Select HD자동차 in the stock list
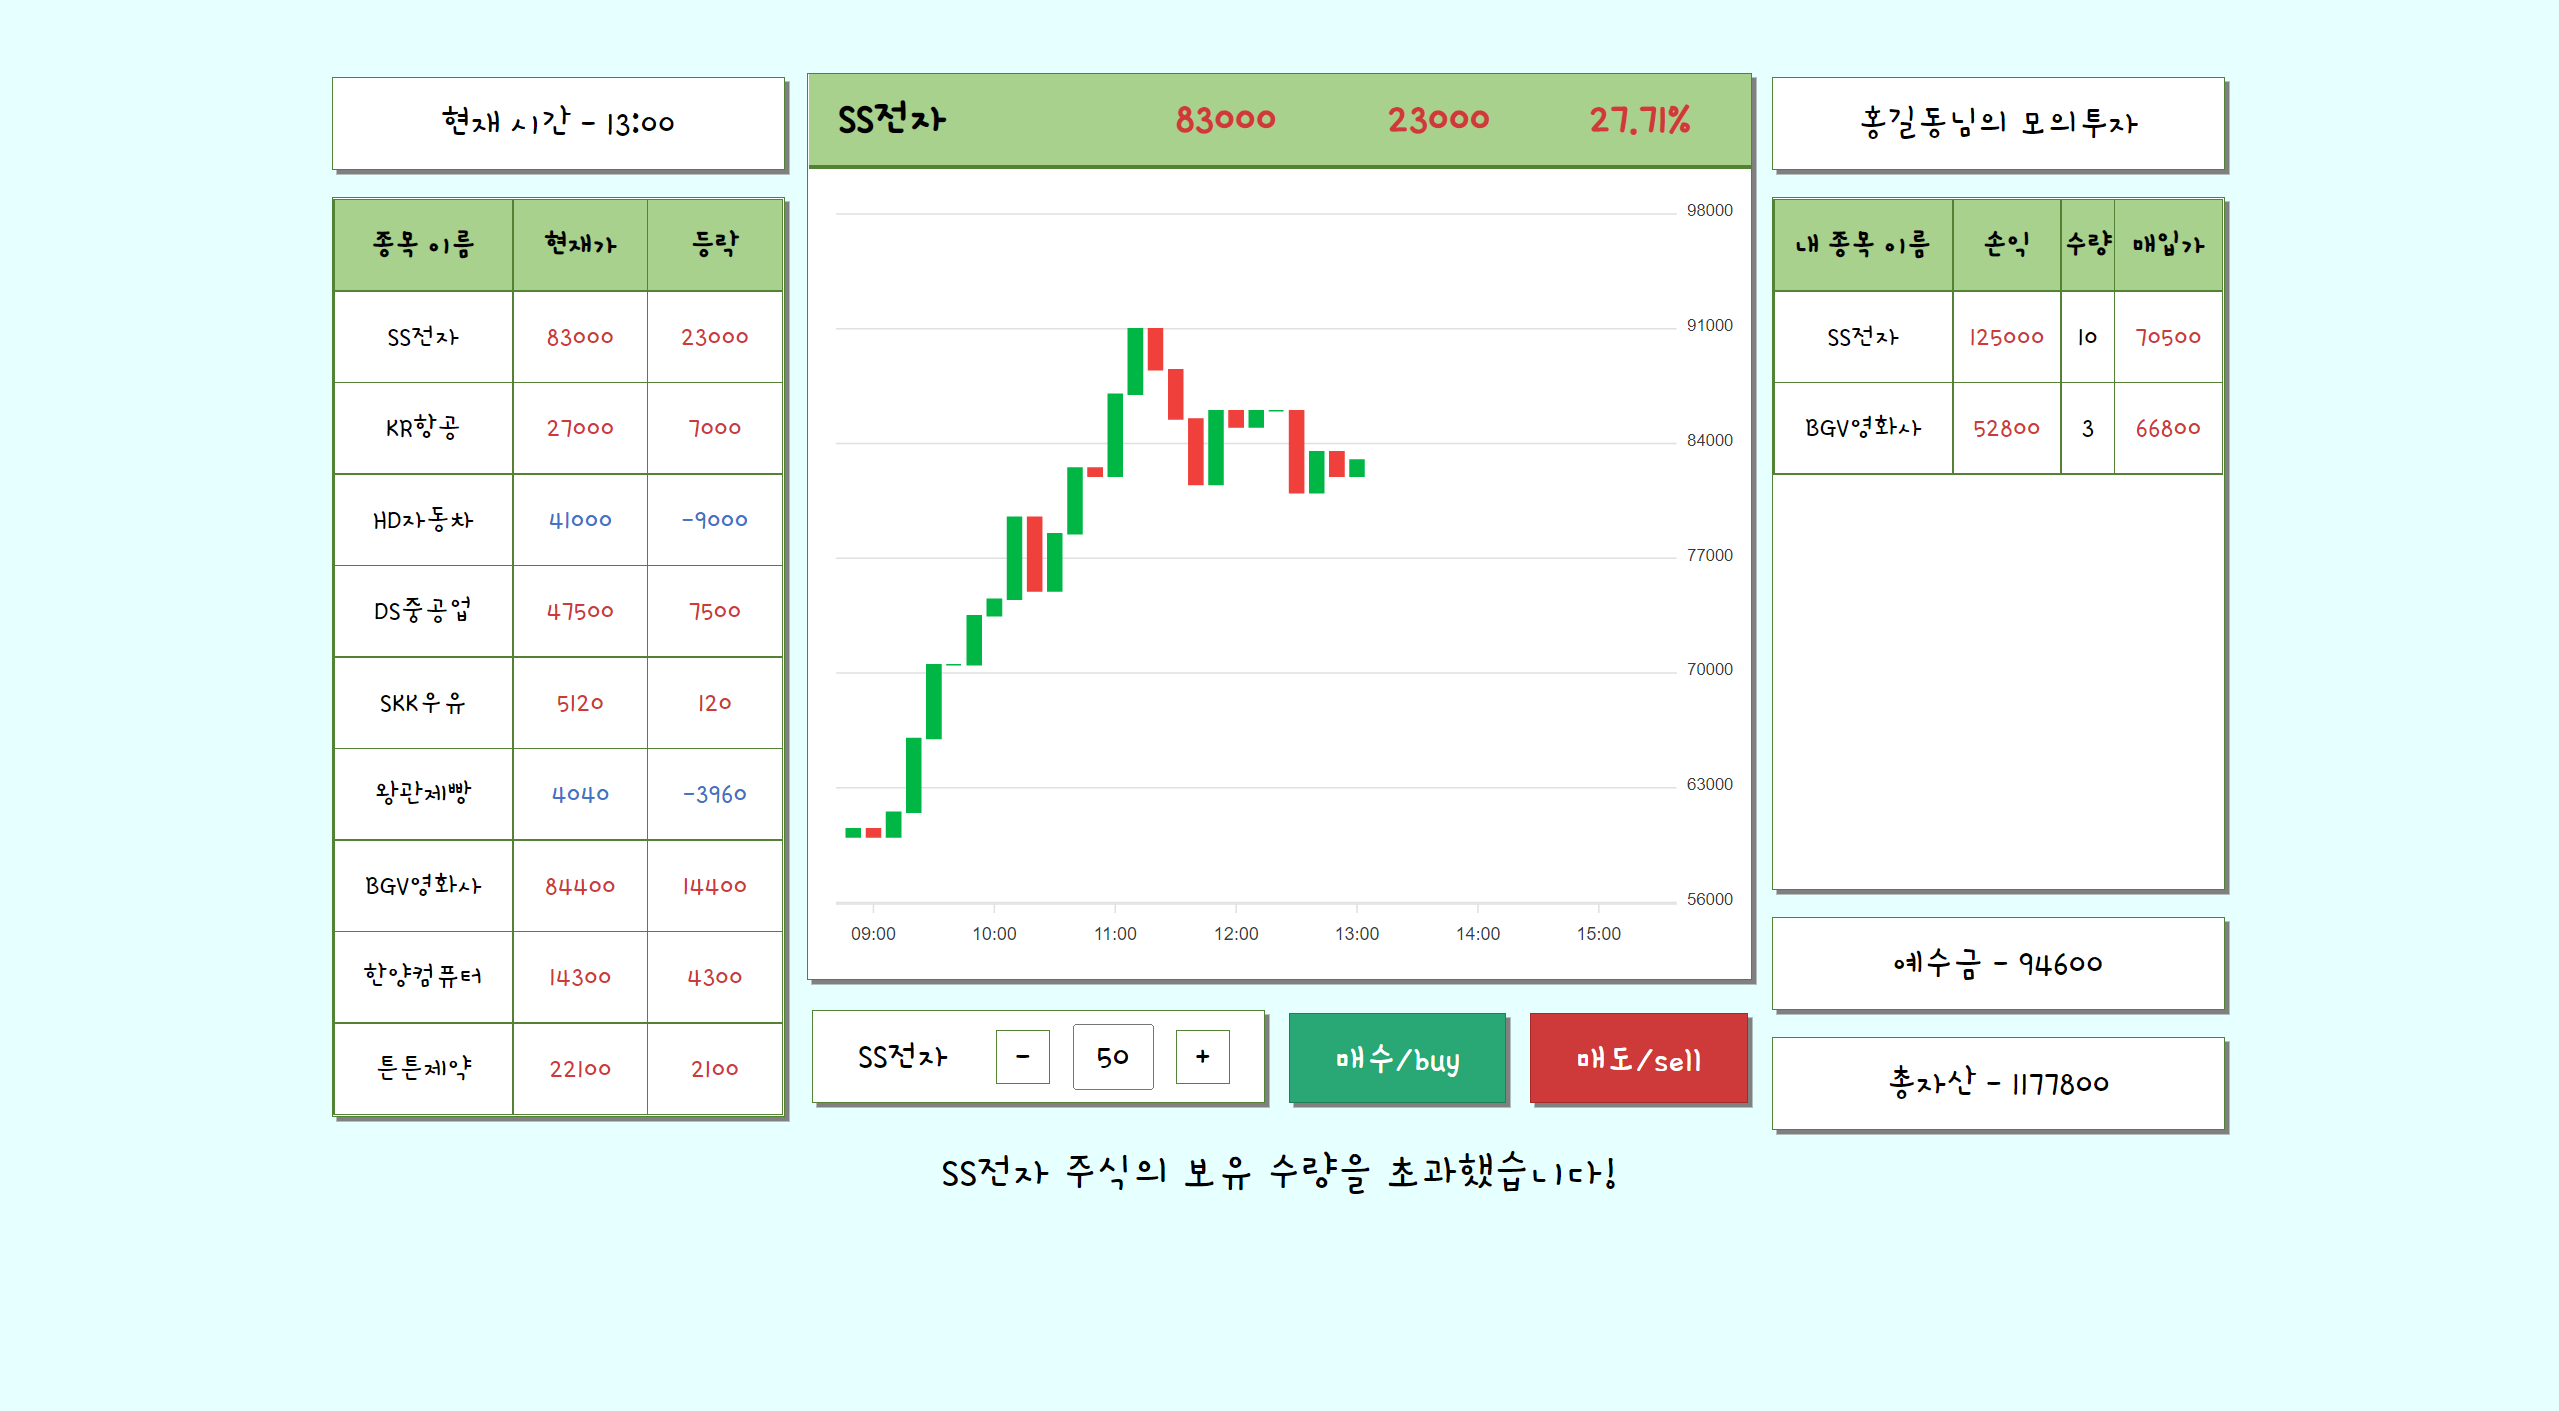This screenshot has width=2559, height=1411. click(422, 519)
